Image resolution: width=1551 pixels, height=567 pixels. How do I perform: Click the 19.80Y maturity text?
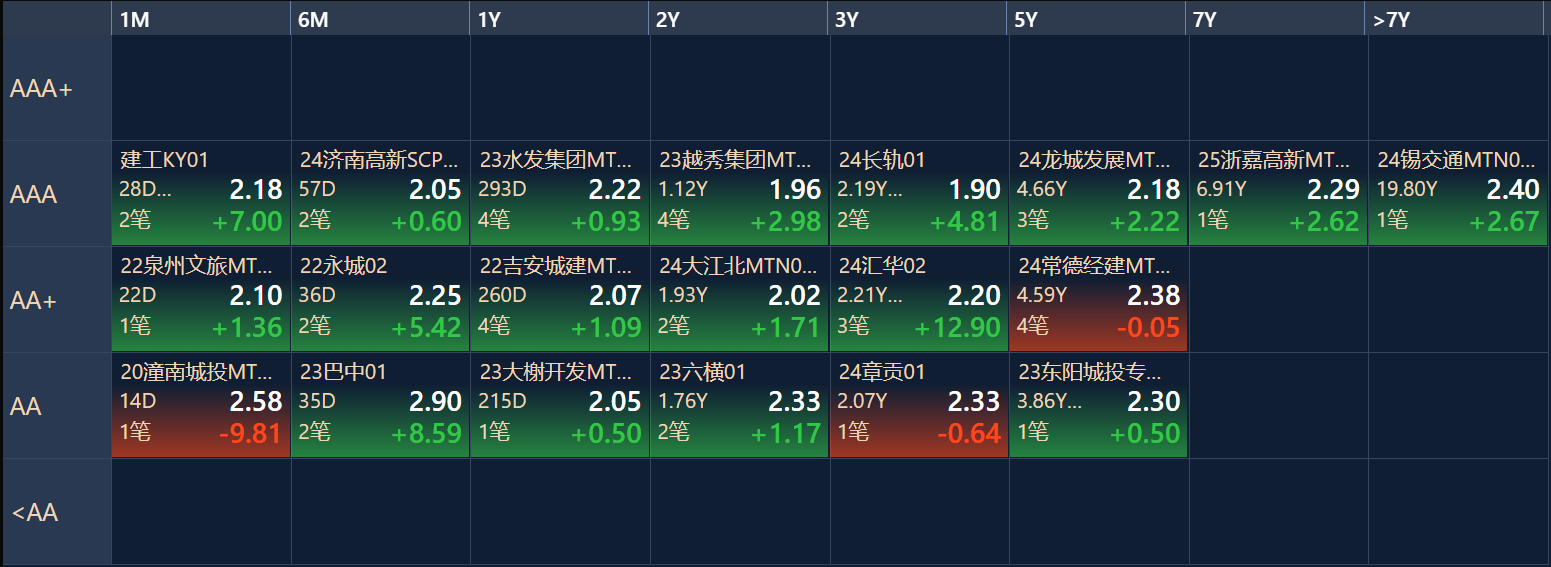(1407, 188)
